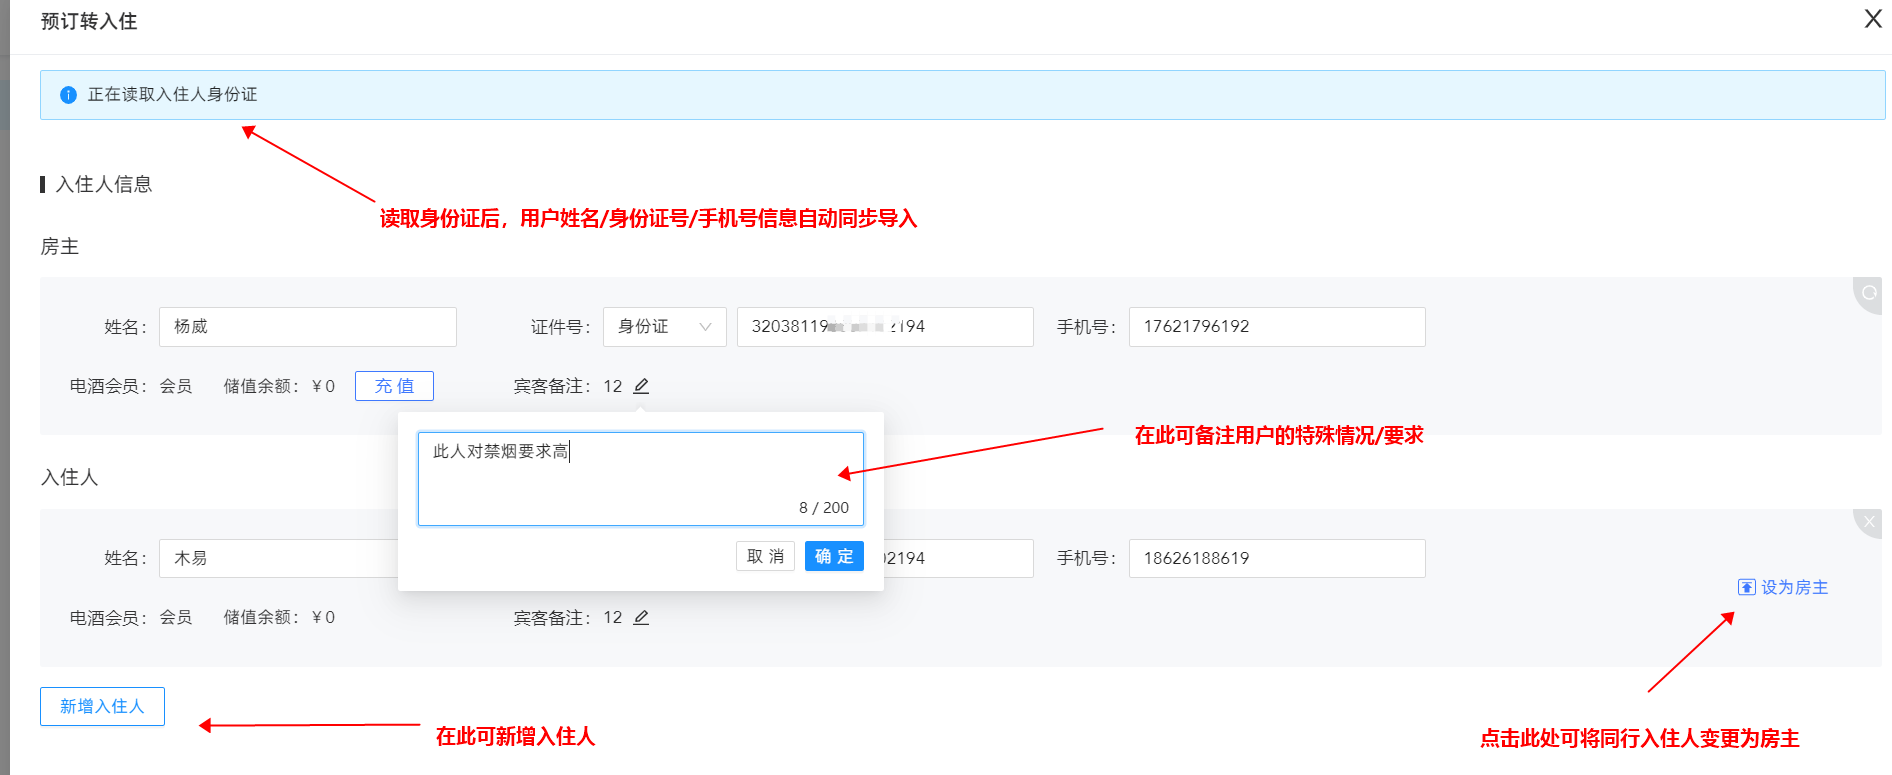Click the 正在读取入住人身份证 alert text
Screen dimensions: 1892x775
172,95
